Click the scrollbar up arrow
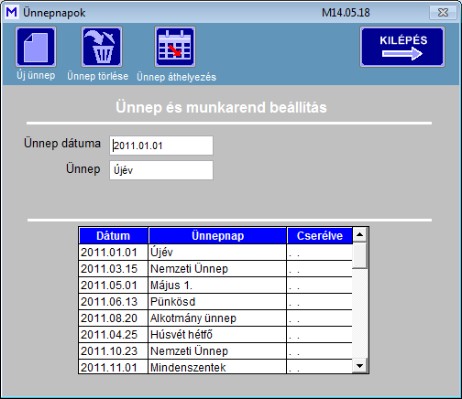 pyautogui.click(x=360, y=235)
